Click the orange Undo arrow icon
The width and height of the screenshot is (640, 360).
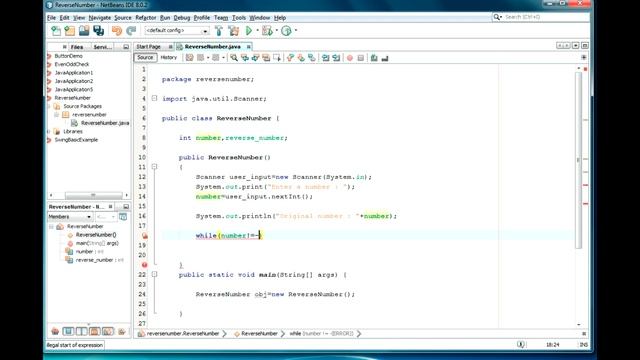(117, 31)
